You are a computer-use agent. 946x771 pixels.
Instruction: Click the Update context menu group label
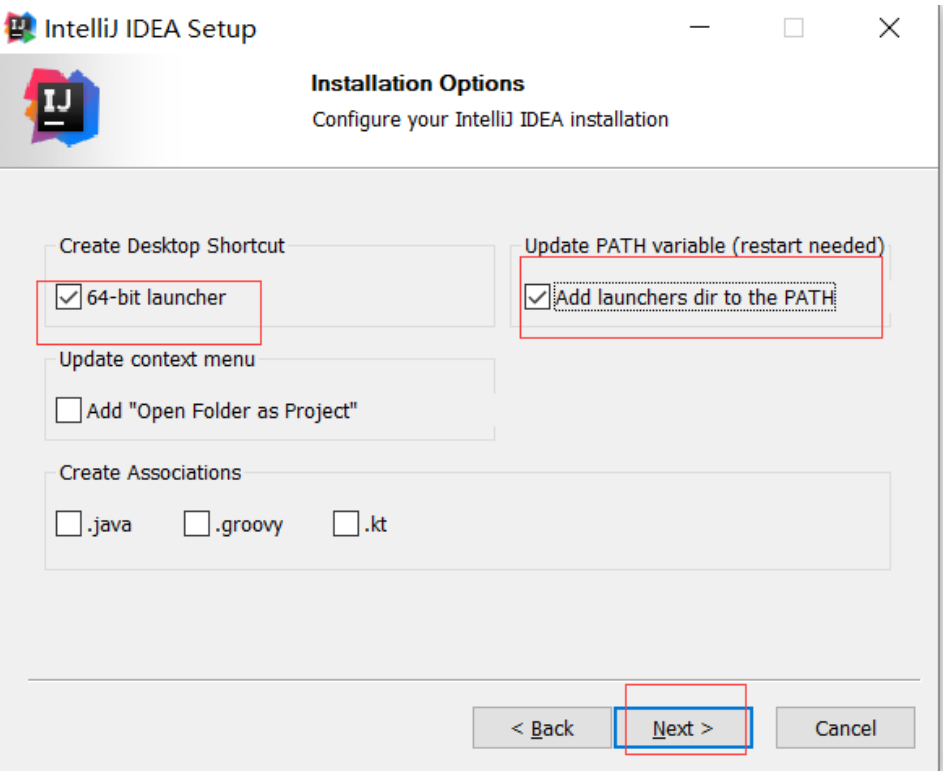pyautogui.click(x=157, y=359)
